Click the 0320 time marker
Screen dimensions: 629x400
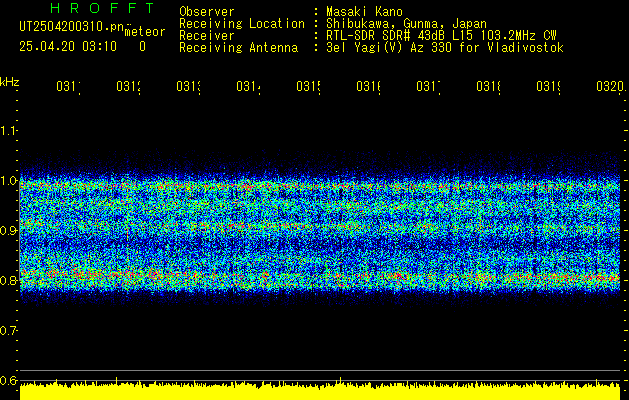point(611,87)
